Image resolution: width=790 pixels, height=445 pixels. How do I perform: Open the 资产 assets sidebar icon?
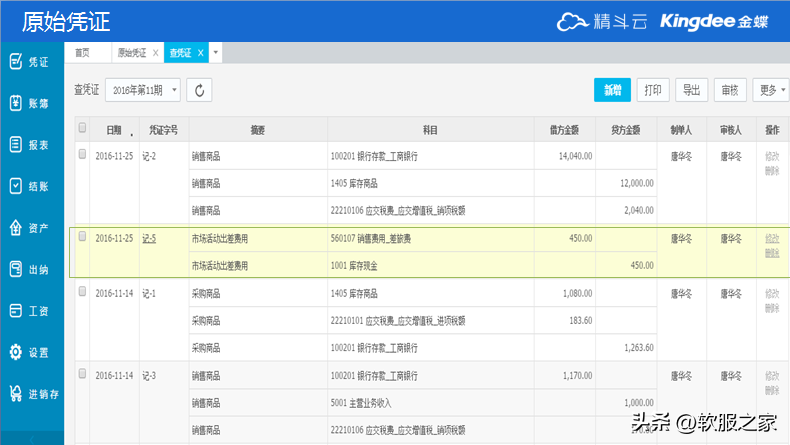(x=16, y=228)
